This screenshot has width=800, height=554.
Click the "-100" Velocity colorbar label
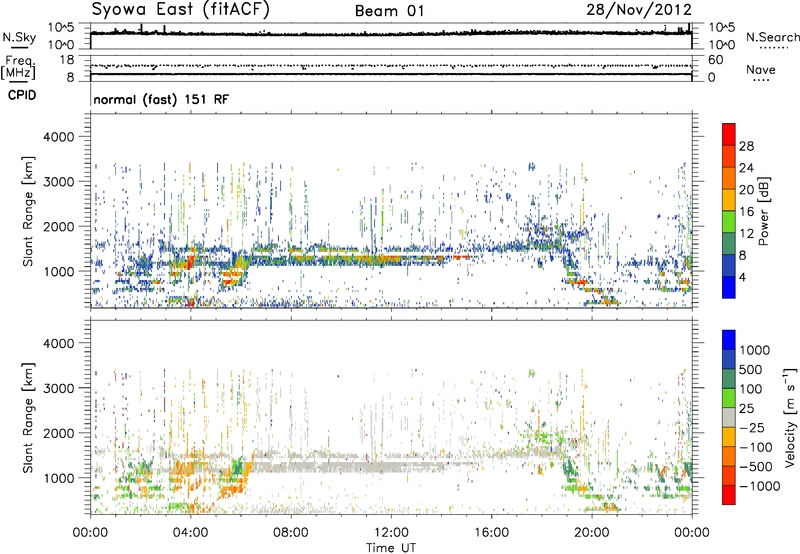[756, 447]
